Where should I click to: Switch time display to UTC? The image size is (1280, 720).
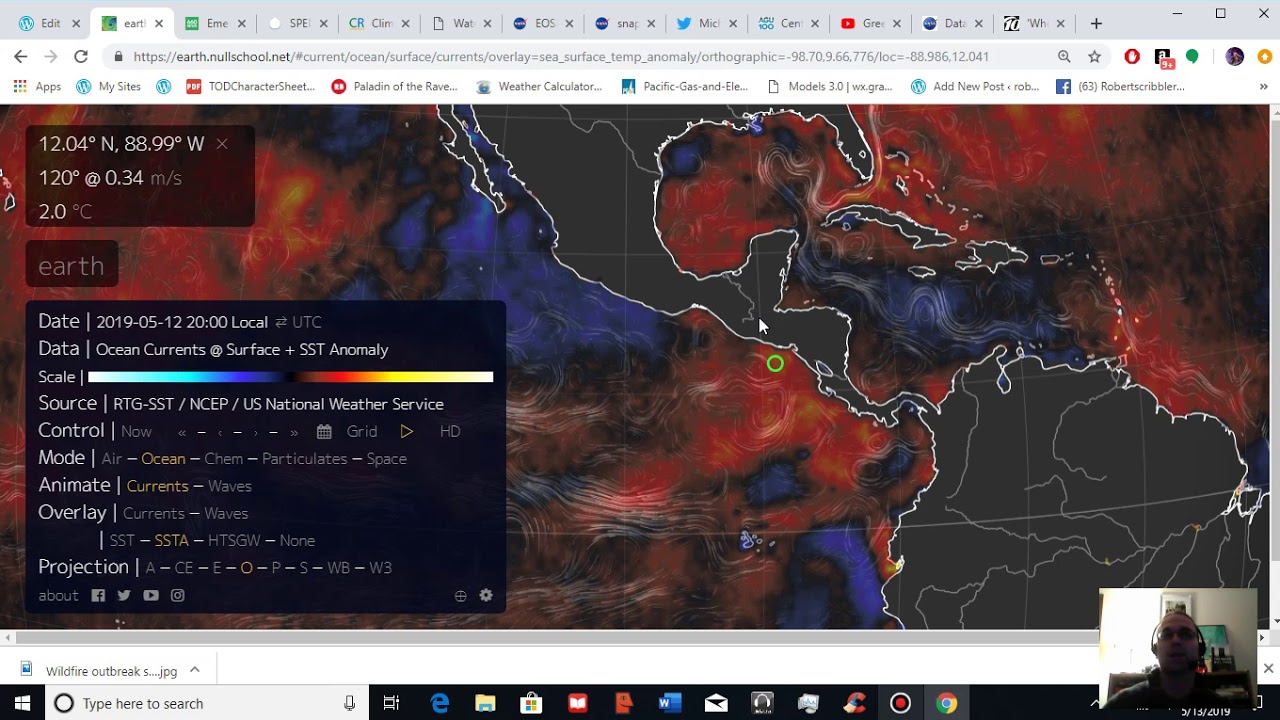pos(307,322)
